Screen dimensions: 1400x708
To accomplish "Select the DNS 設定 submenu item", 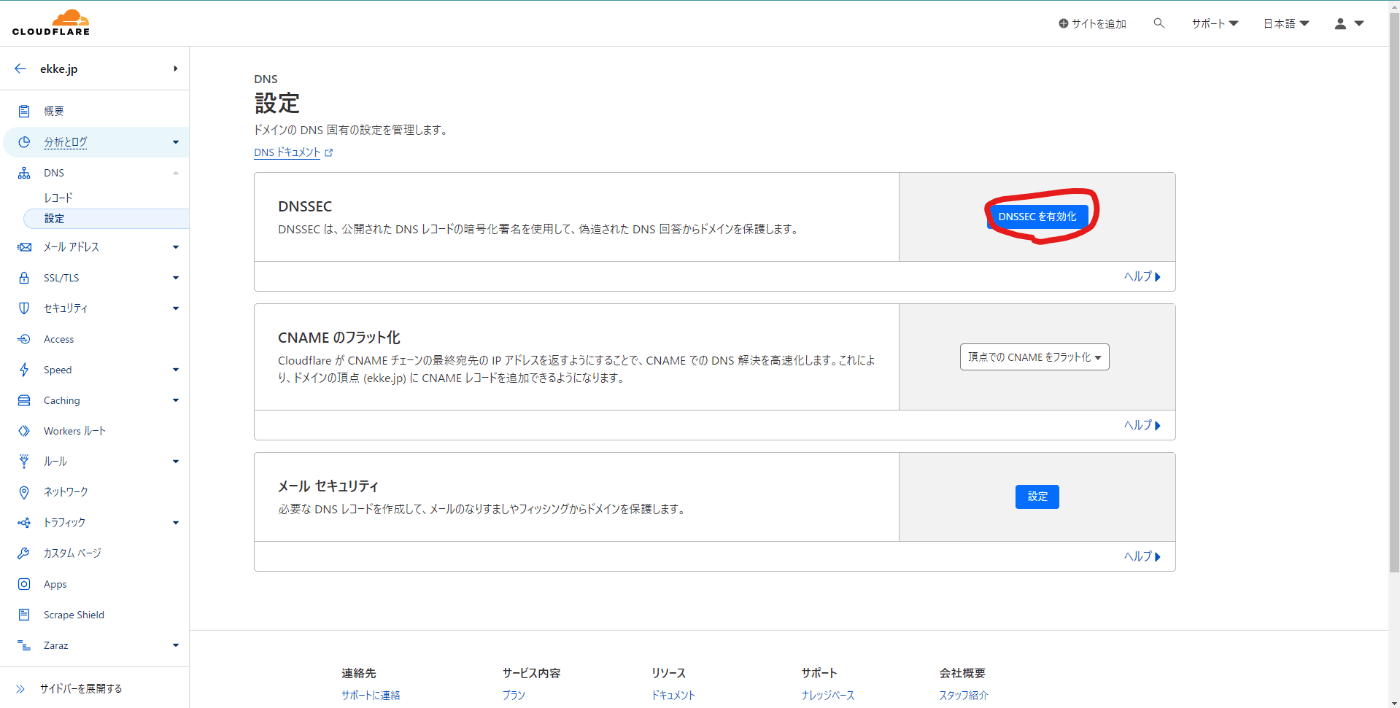I will click(54, 218).
